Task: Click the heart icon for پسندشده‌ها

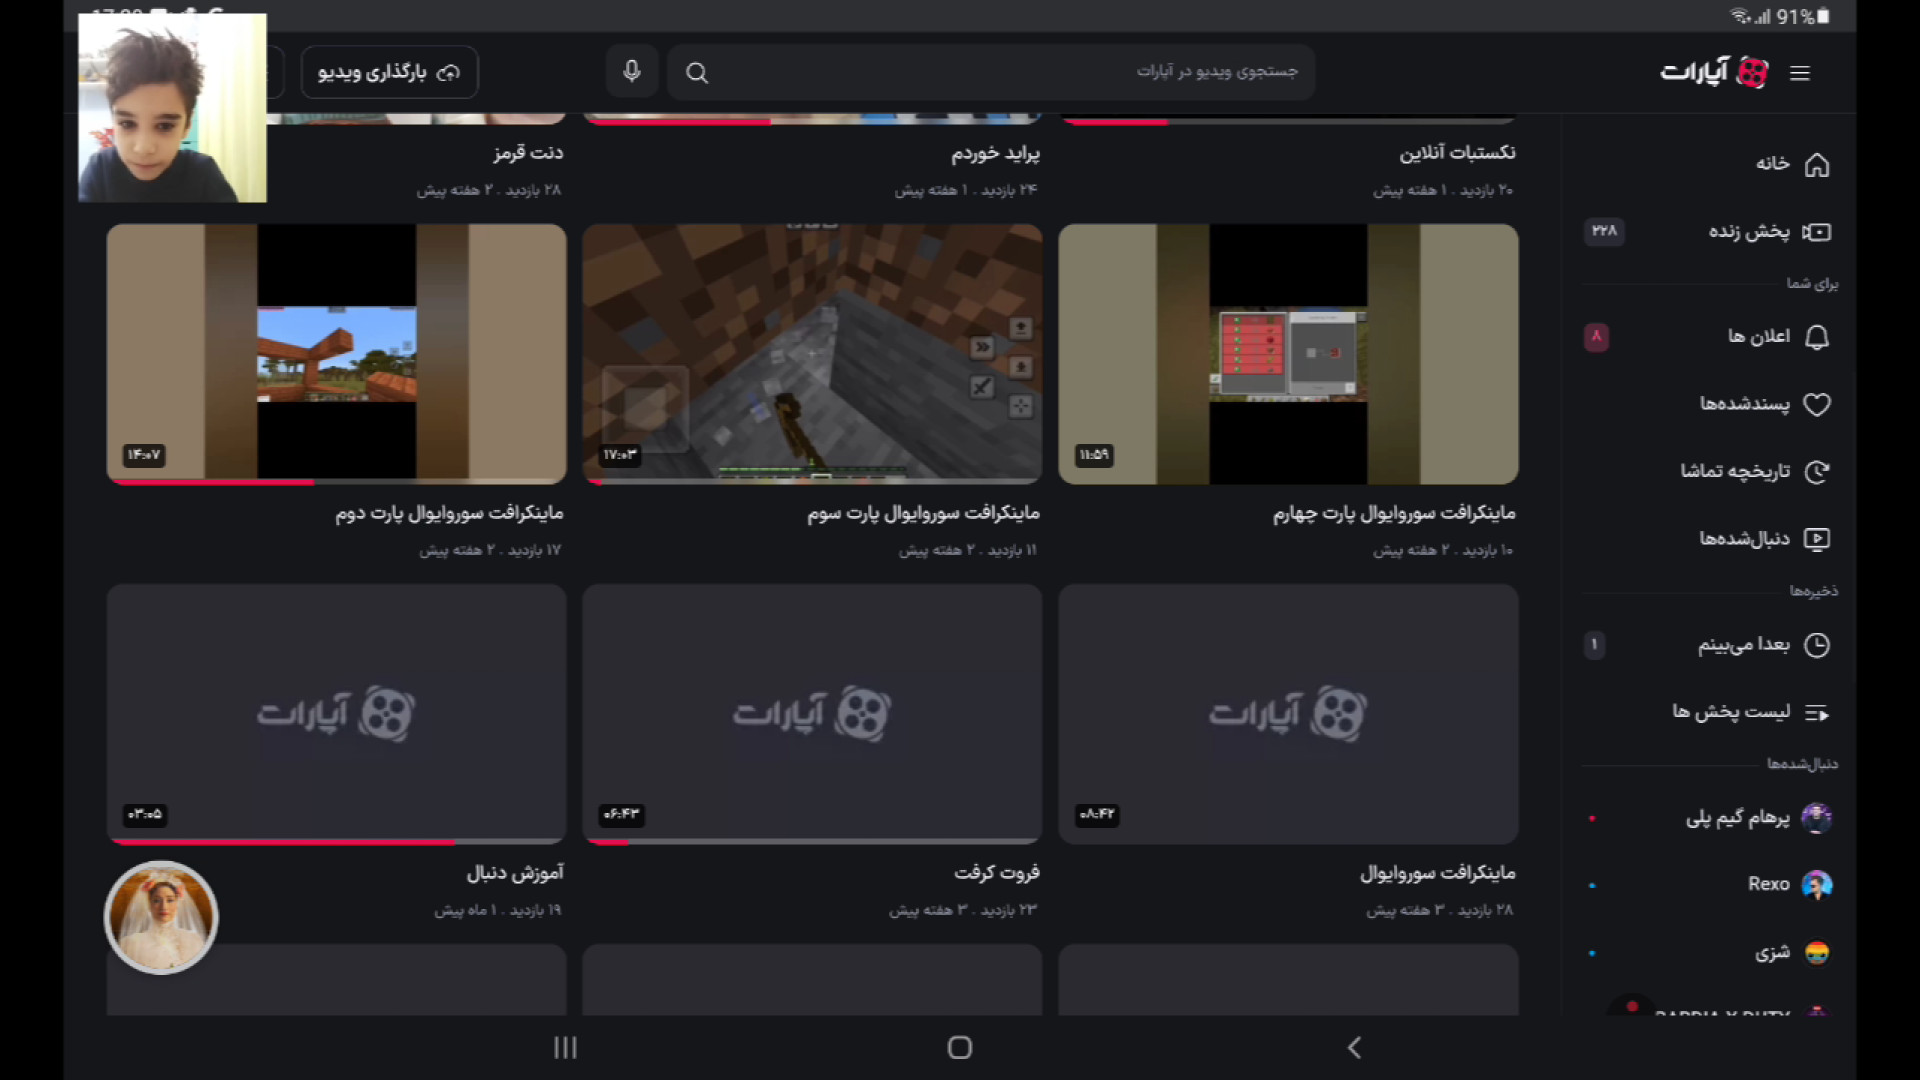Action: [1817, 404]
